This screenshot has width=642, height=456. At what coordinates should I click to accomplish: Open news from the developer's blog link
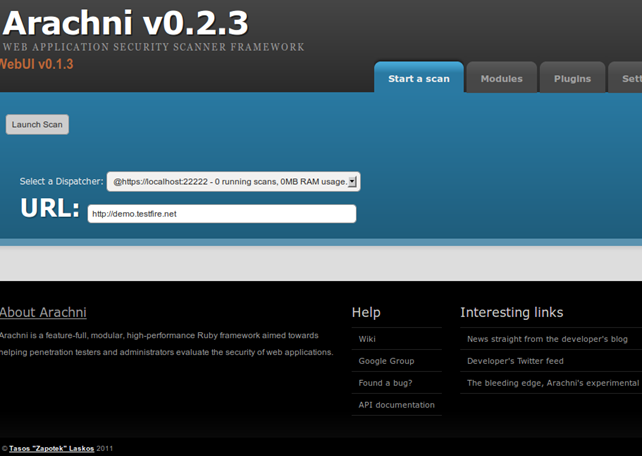pyautogui.click(x=547, y=339)
